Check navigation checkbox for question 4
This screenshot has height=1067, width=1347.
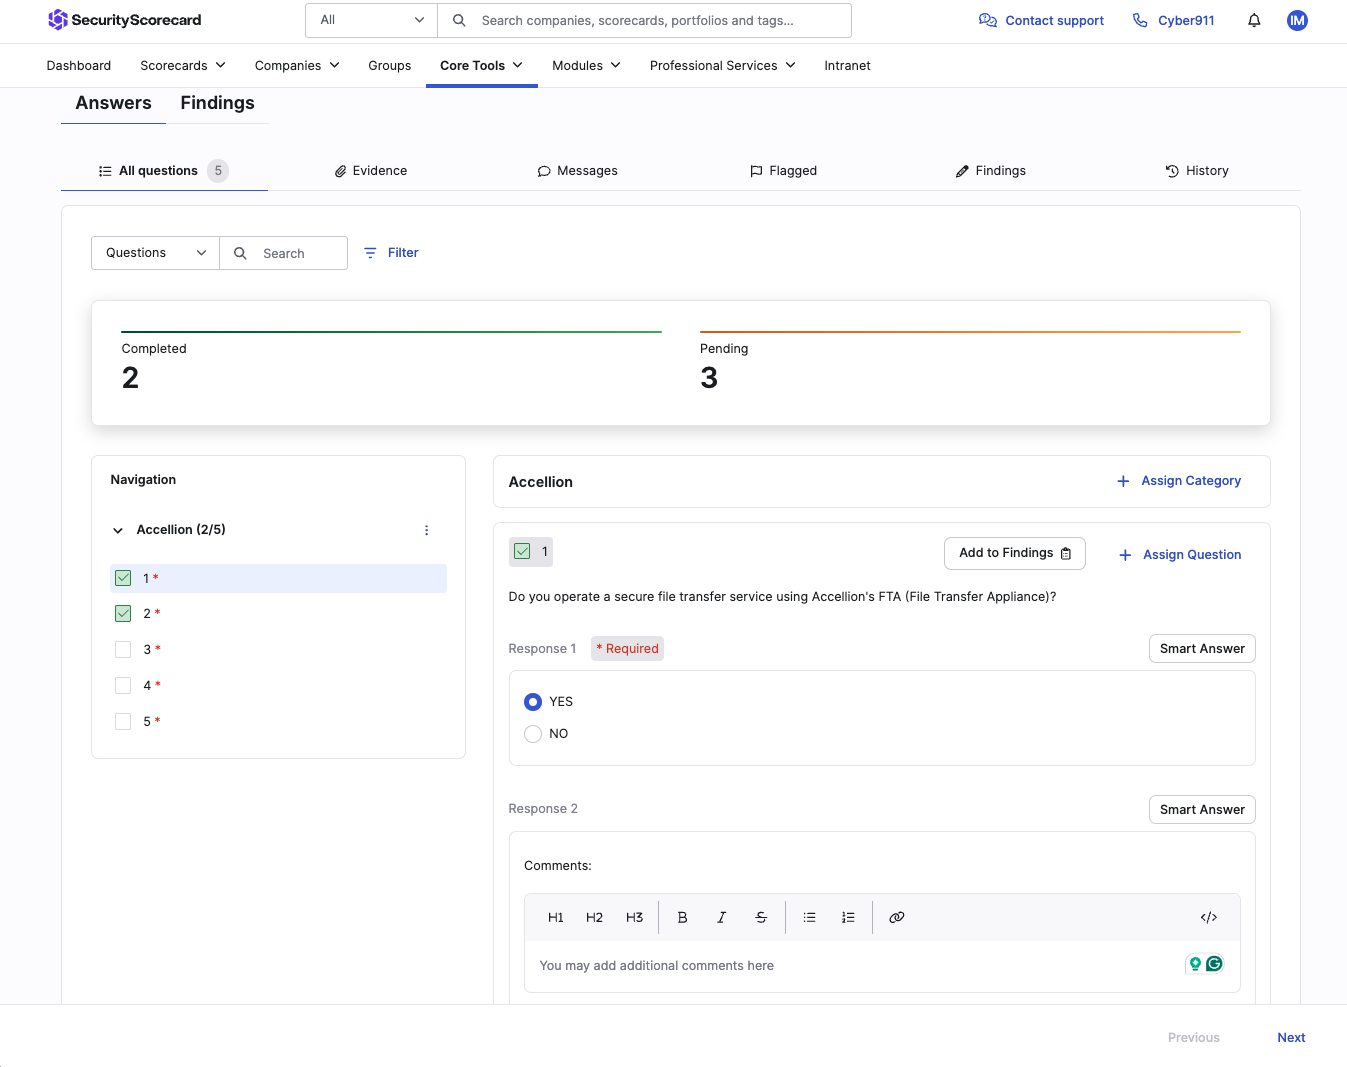coord(123,686)
